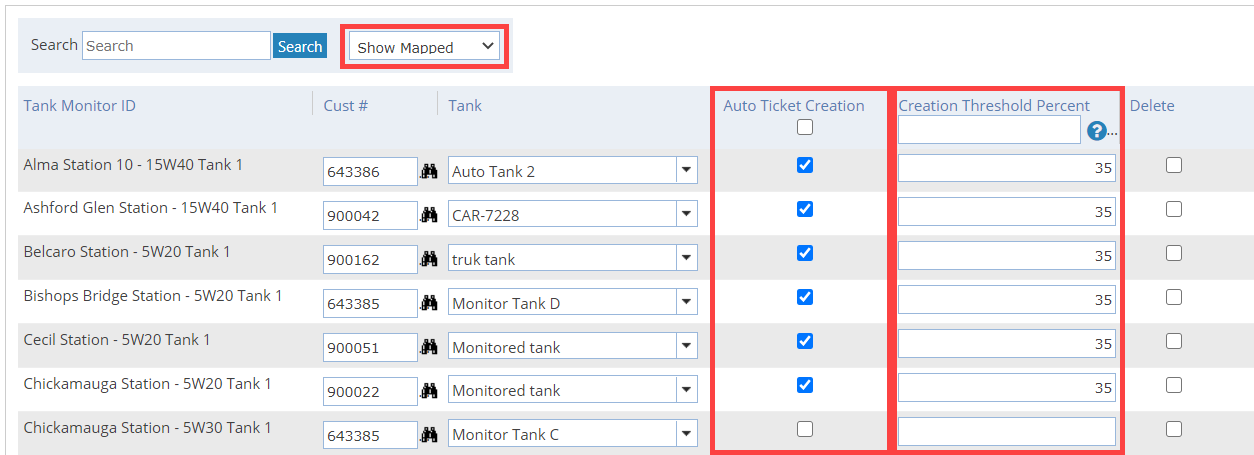Screen dimensions: 1254x455
Task: Uncheck Auto Ticket Creation for Alma Station 10
Action: pos(805,165)
